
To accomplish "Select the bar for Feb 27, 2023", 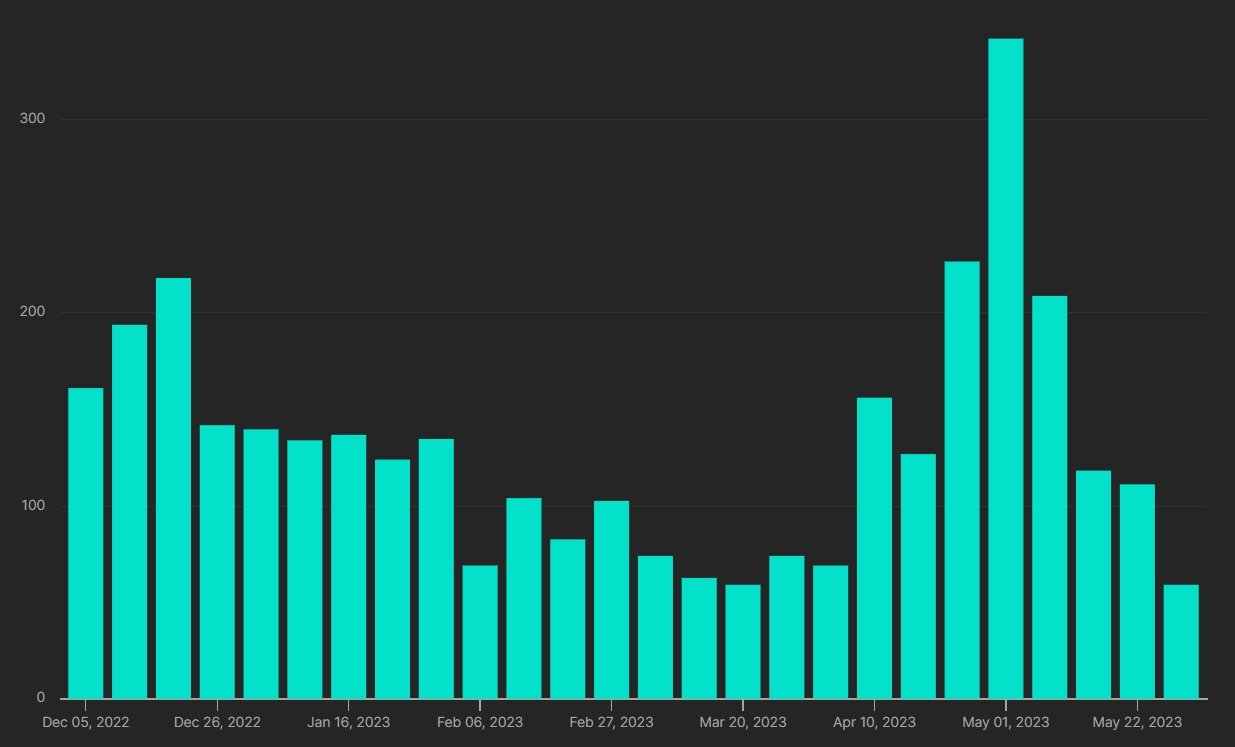I will (x=611, y=599).
